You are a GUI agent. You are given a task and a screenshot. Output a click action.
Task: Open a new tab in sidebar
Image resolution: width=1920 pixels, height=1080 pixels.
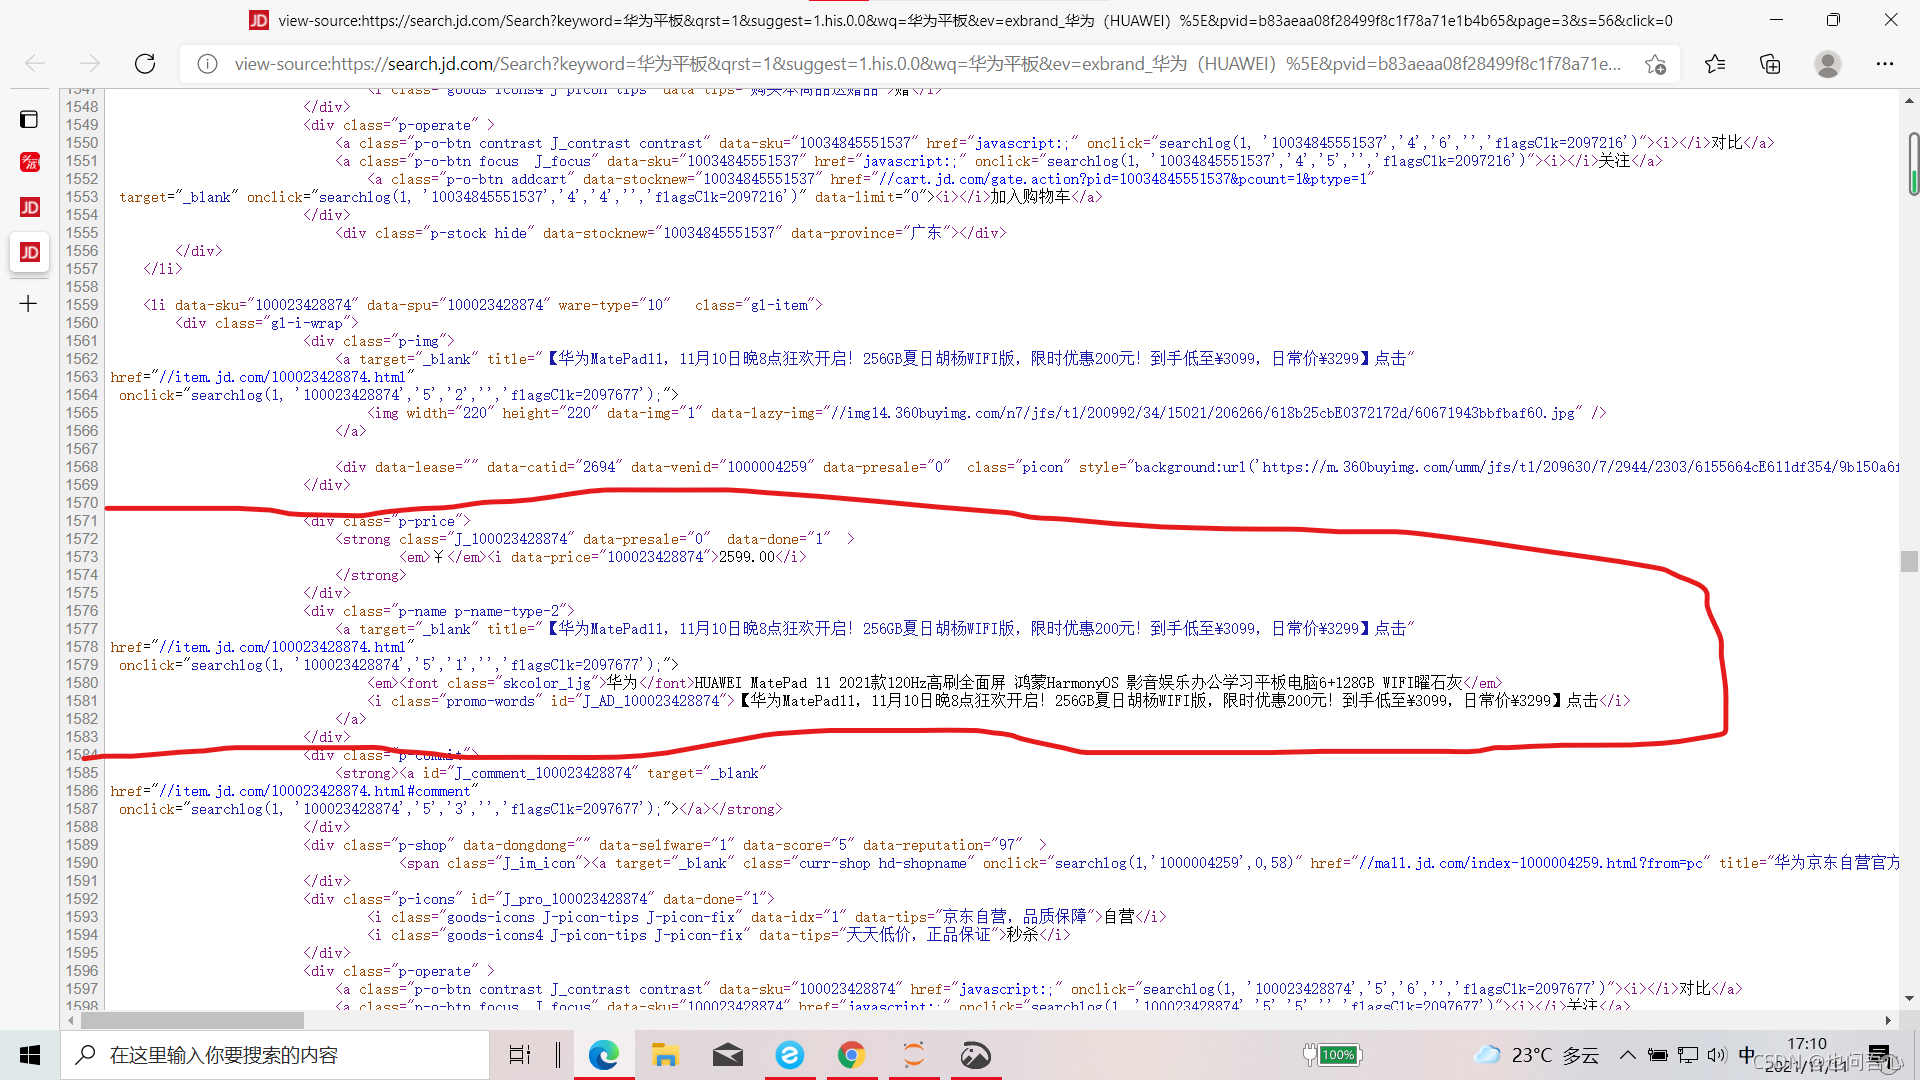point(29,303)
